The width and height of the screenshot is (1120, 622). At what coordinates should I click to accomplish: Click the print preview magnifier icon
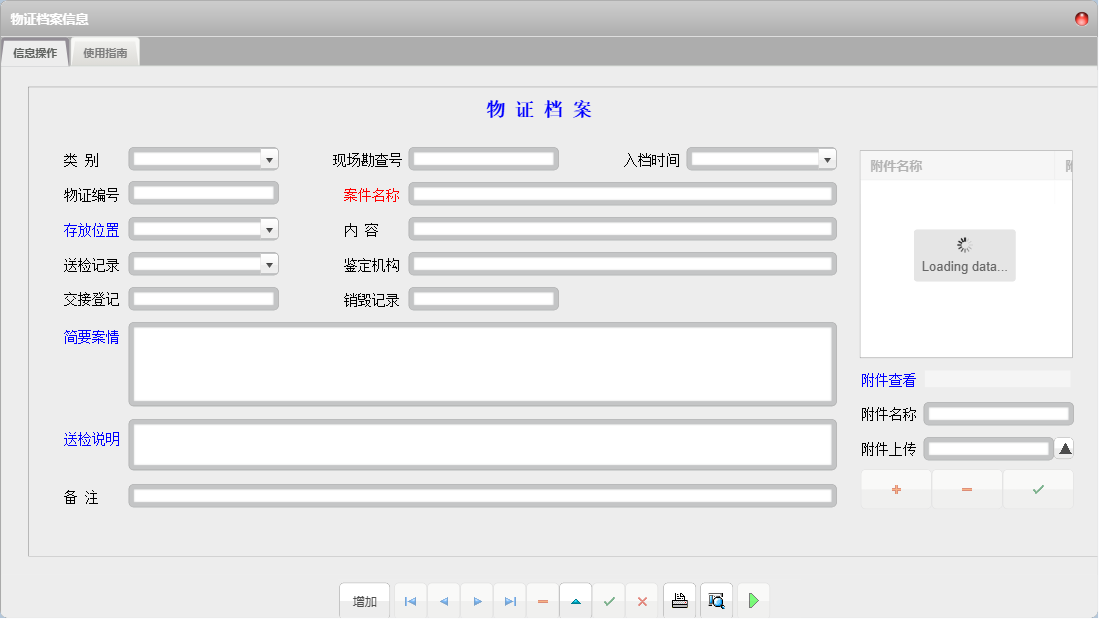point(716,600)
